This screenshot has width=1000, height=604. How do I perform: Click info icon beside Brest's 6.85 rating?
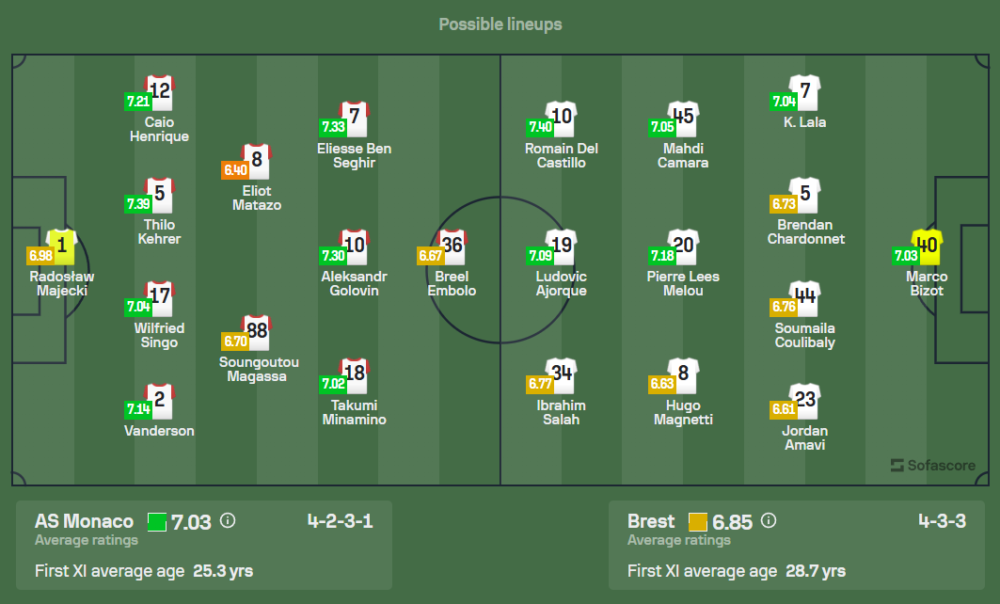point(768,521)
